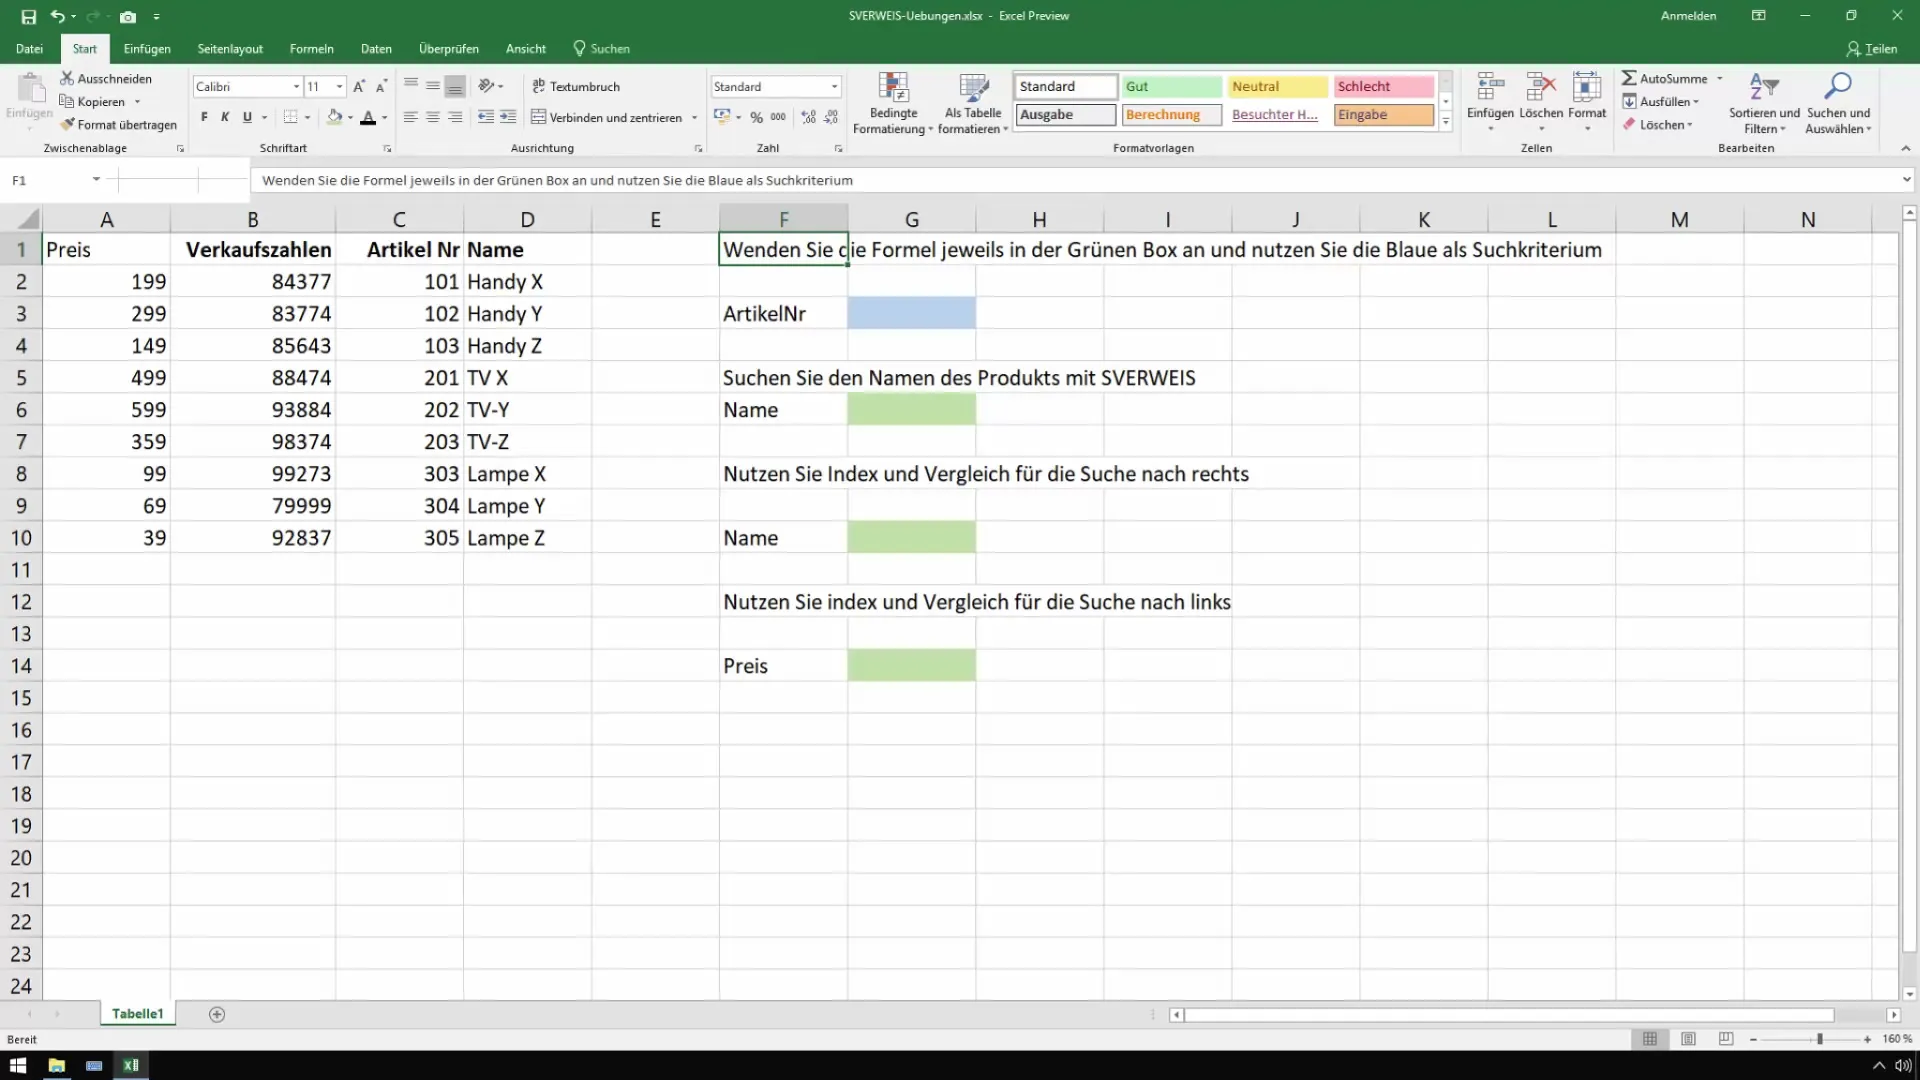Apply the Schlecht cell style
The width and height of the screenshot is (1920, 1080).
tap(1384, 86)
